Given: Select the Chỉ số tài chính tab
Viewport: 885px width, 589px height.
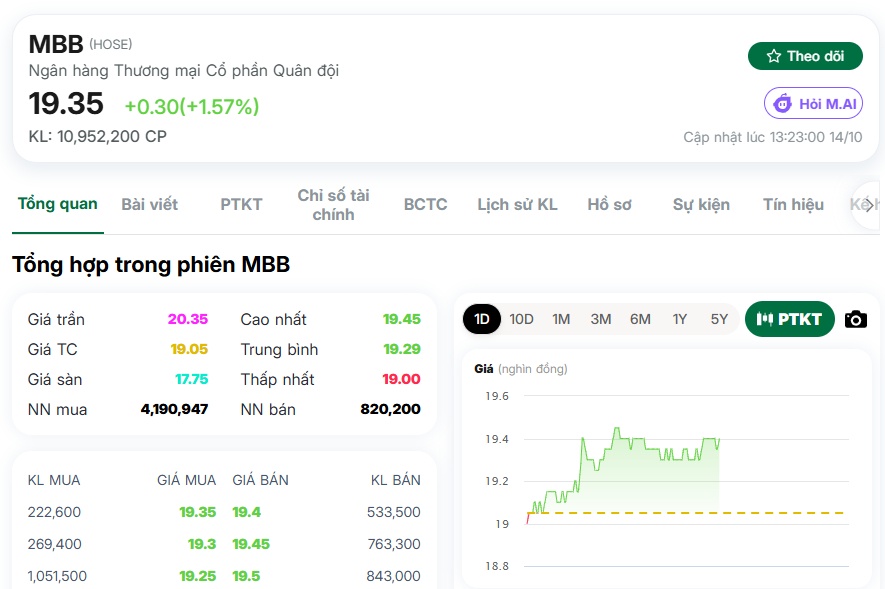Looking at the screenshot, I should pos(333,205).
